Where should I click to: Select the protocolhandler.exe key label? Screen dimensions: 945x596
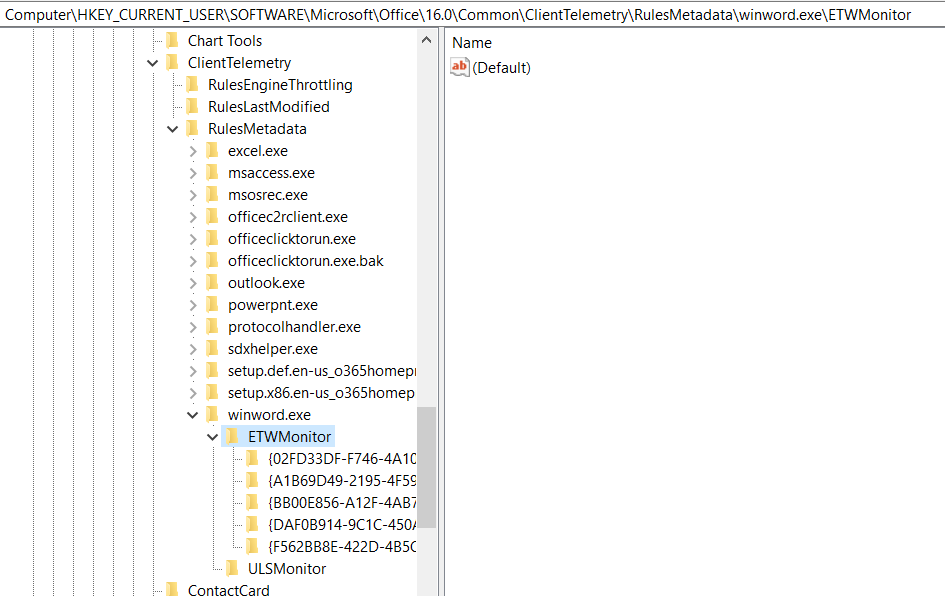(x=294, y=327)
